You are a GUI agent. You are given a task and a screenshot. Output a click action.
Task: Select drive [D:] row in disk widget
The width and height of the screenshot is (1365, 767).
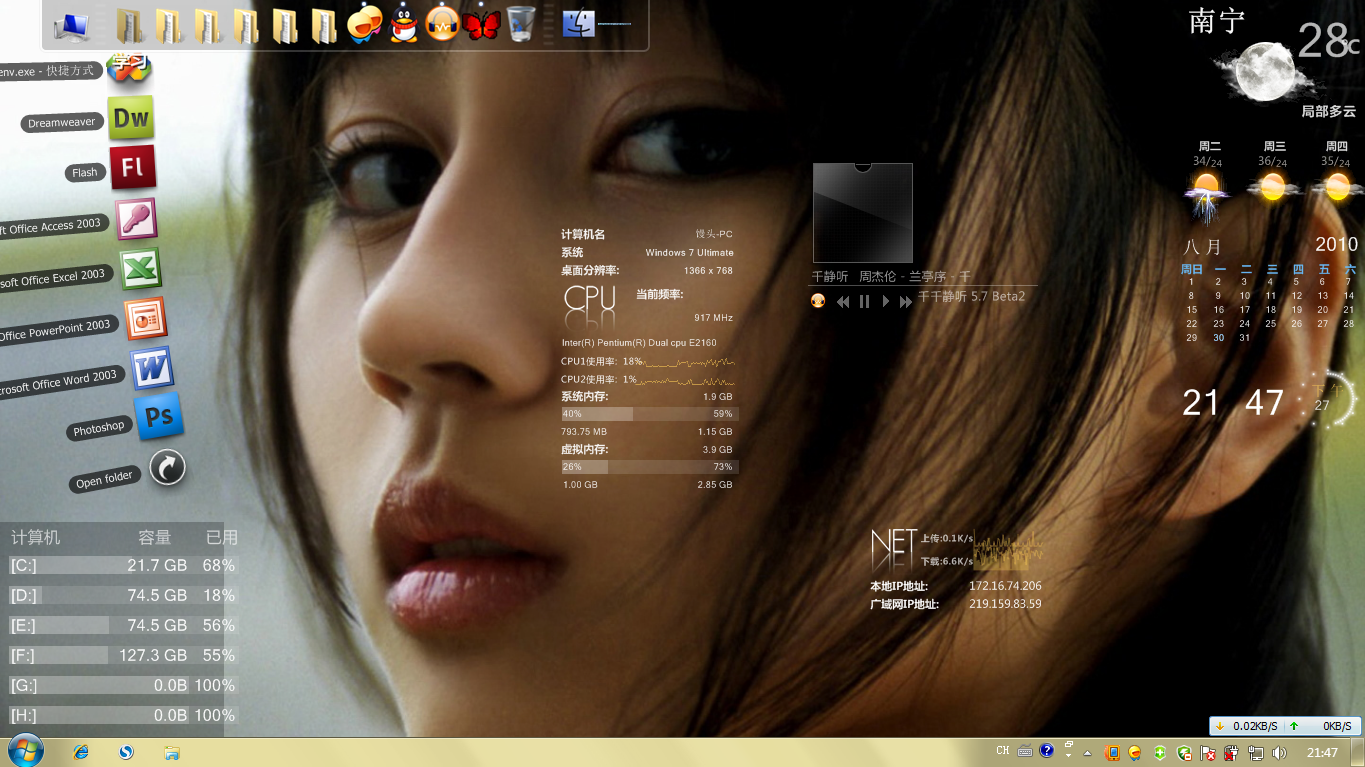pos(123,595)
